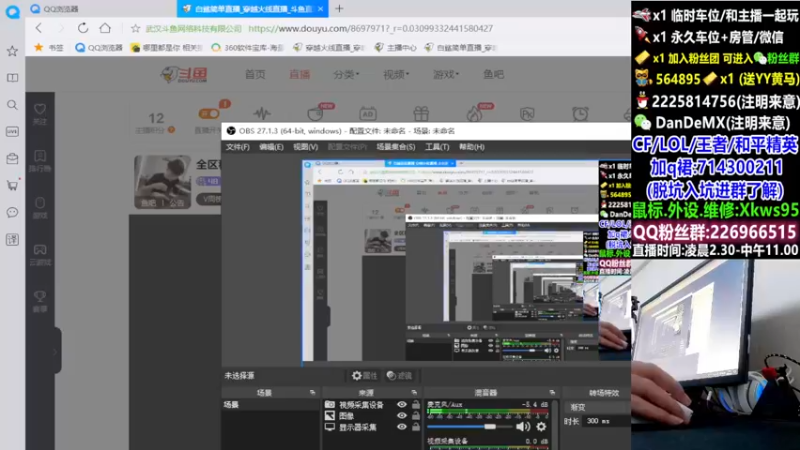Hide the 图像 source via its eye icon
Screen dimensions: 800x450
[x=402, y=416]
